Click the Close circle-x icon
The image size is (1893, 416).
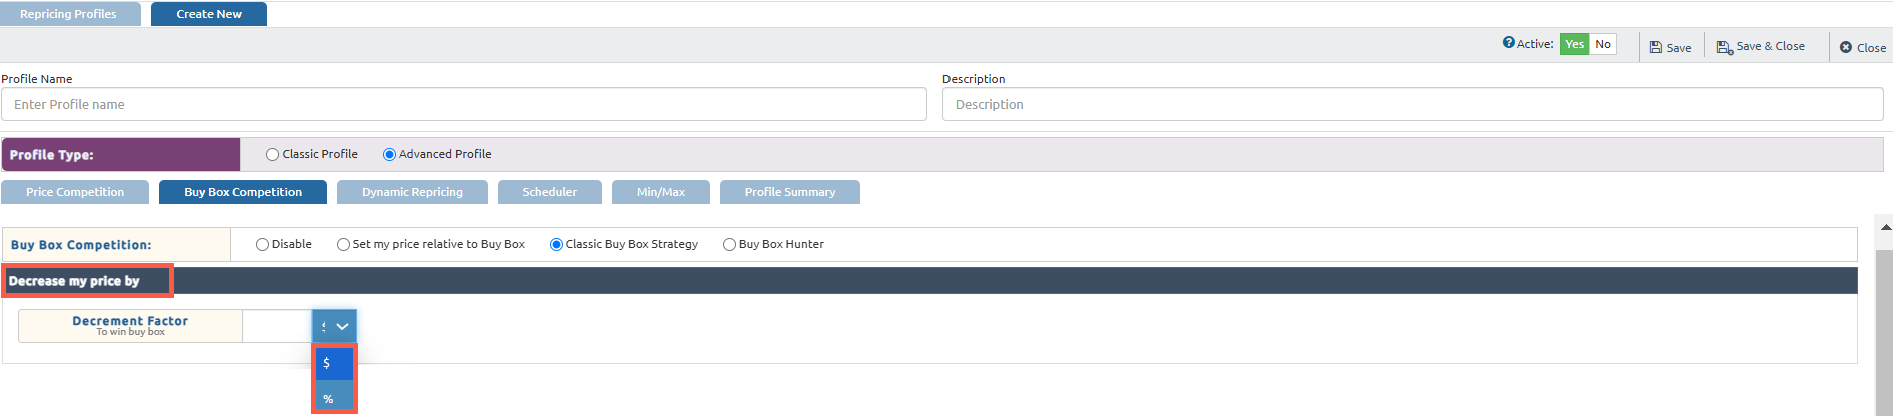tap(1846, 47)
